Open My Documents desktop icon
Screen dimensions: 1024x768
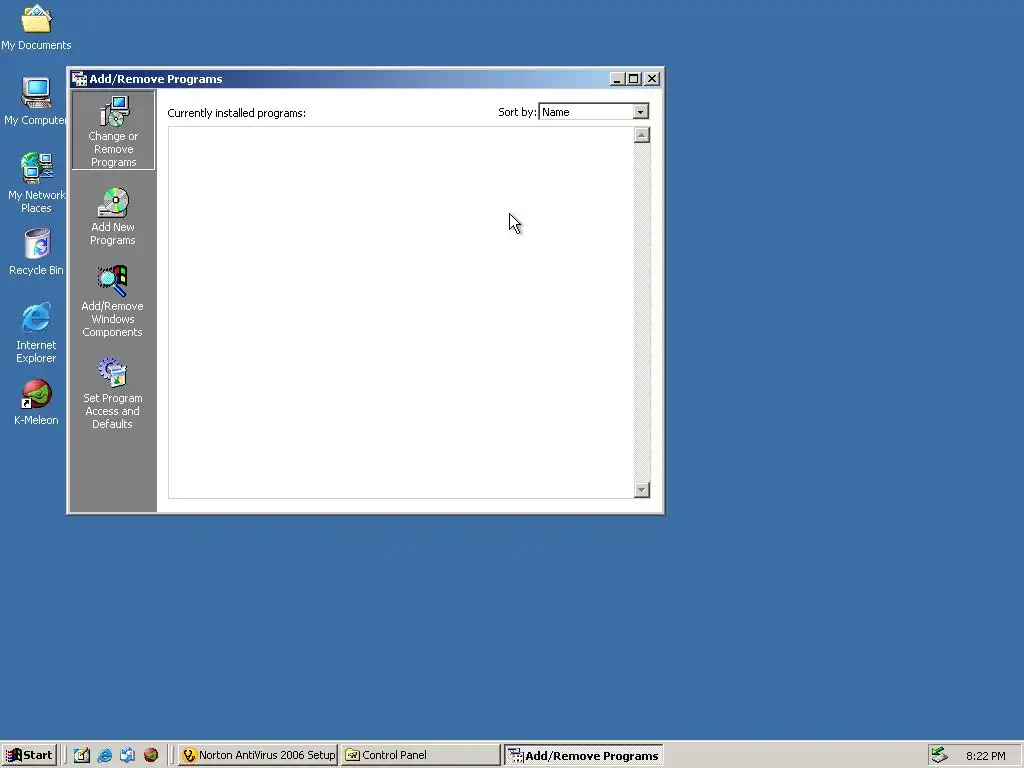[36, 27]
